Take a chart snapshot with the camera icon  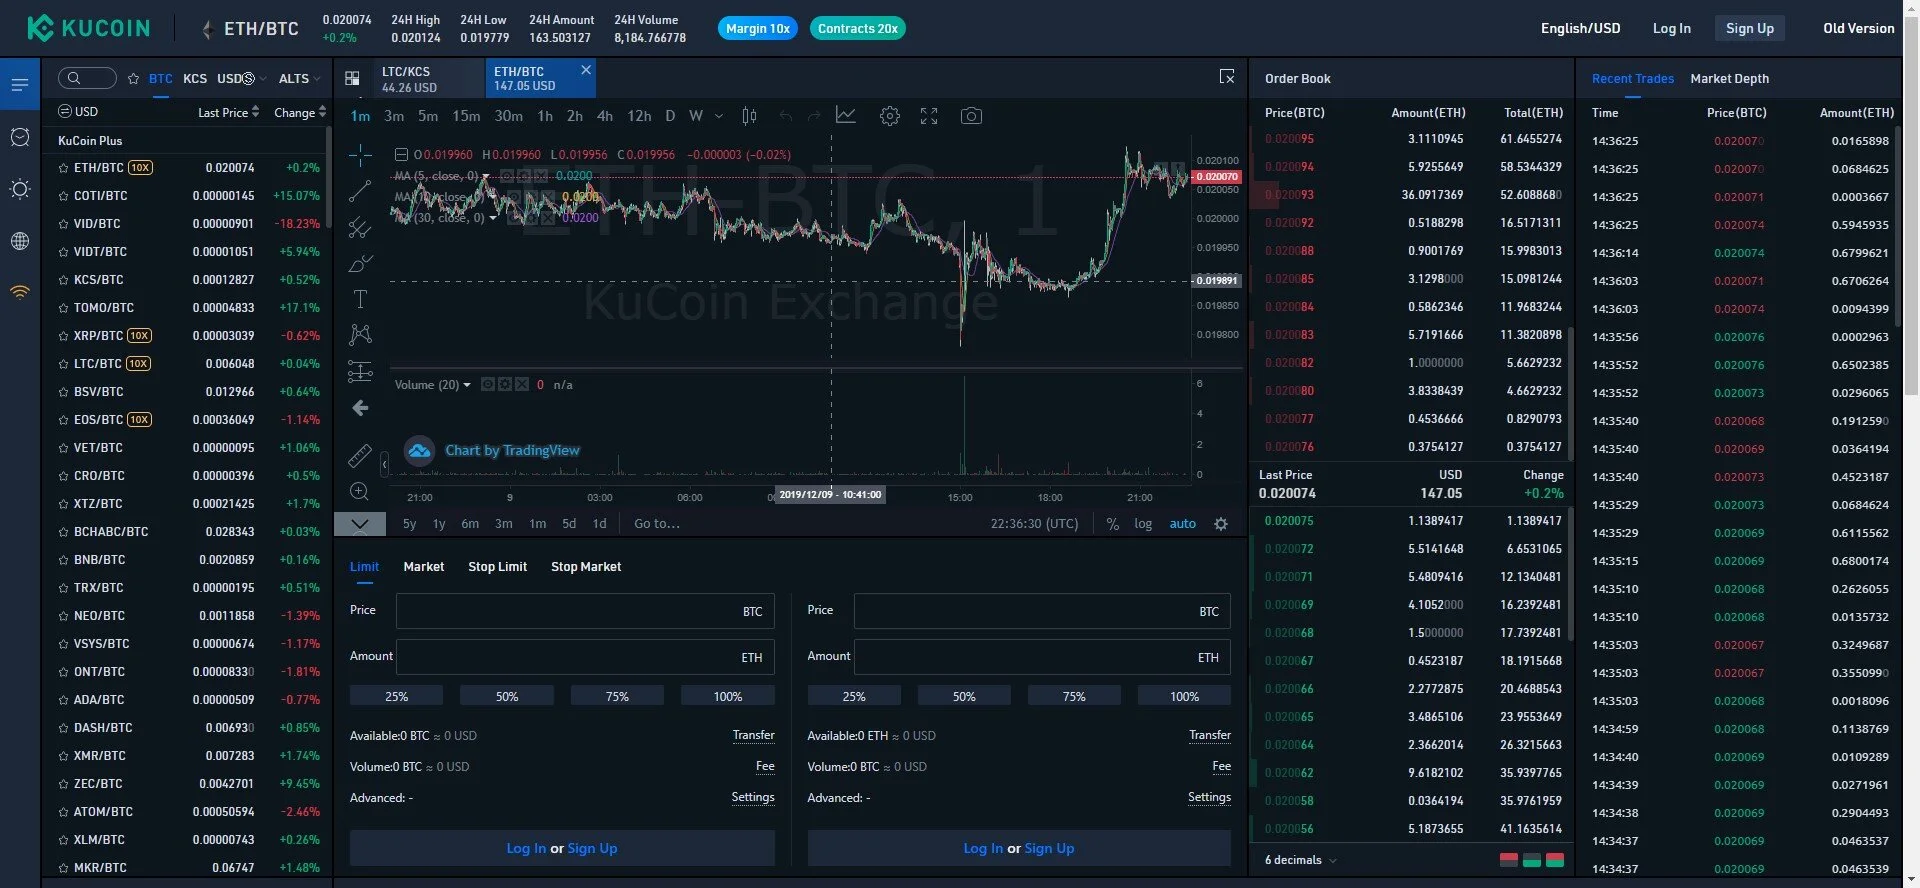970,116
